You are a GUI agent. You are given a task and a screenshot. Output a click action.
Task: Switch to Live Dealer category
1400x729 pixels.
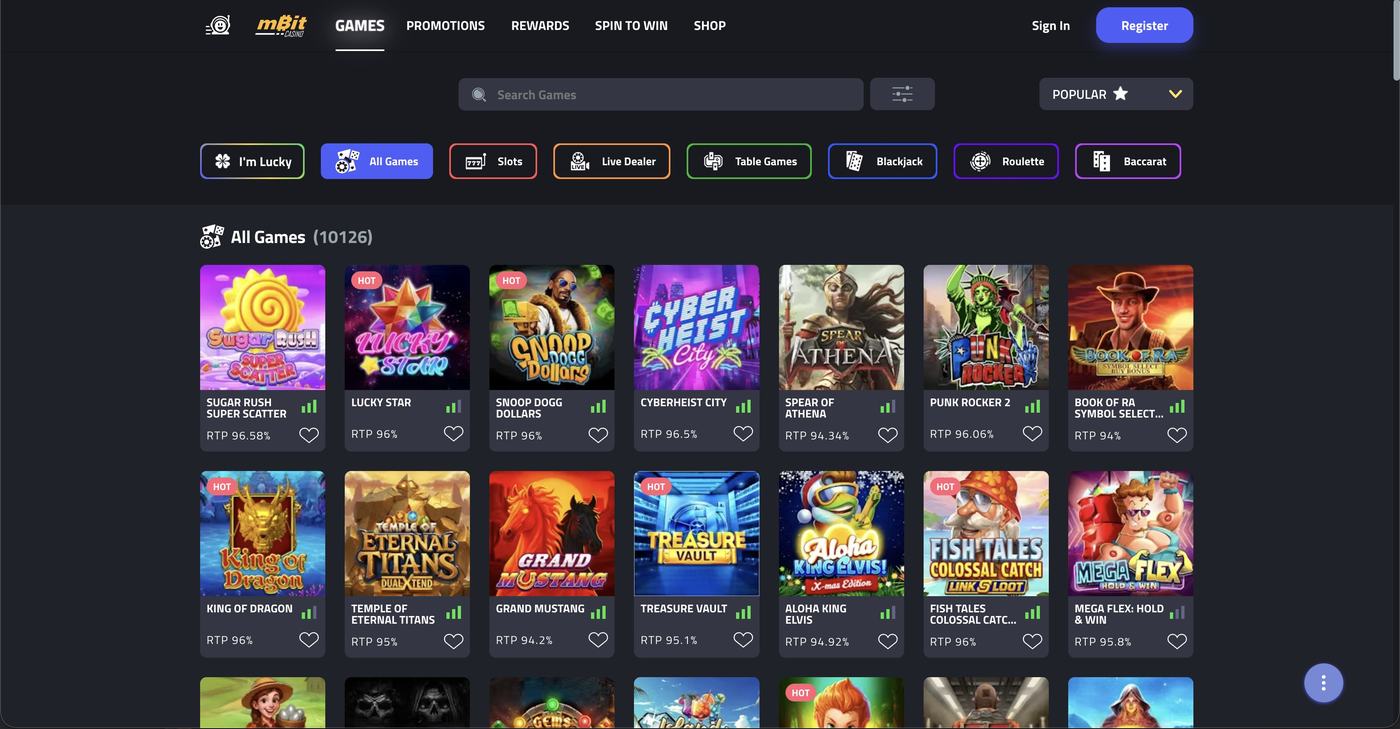[x=612, y=161]
